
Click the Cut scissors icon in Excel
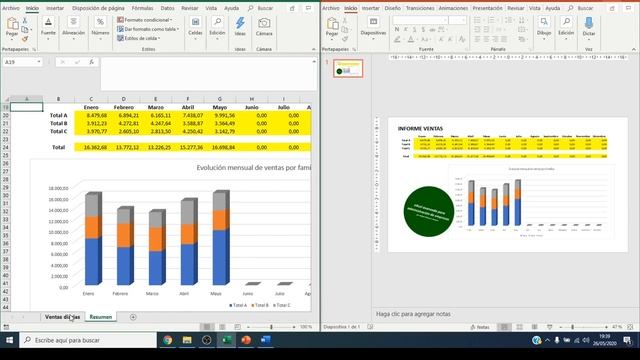(x=25, y=20)
